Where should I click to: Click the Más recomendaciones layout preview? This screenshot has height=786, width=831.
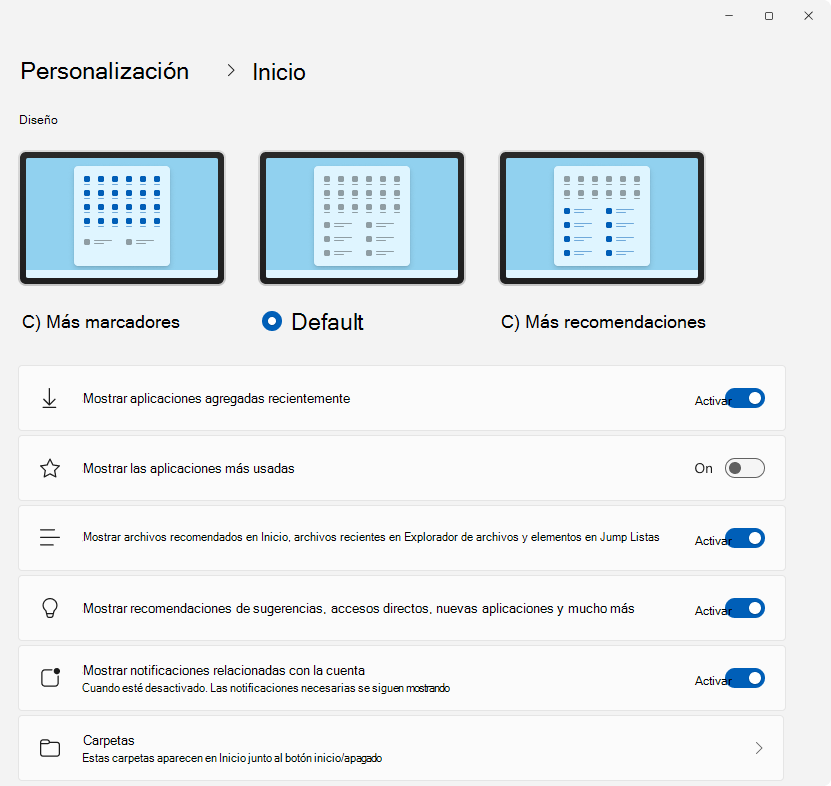pos(602,218)
